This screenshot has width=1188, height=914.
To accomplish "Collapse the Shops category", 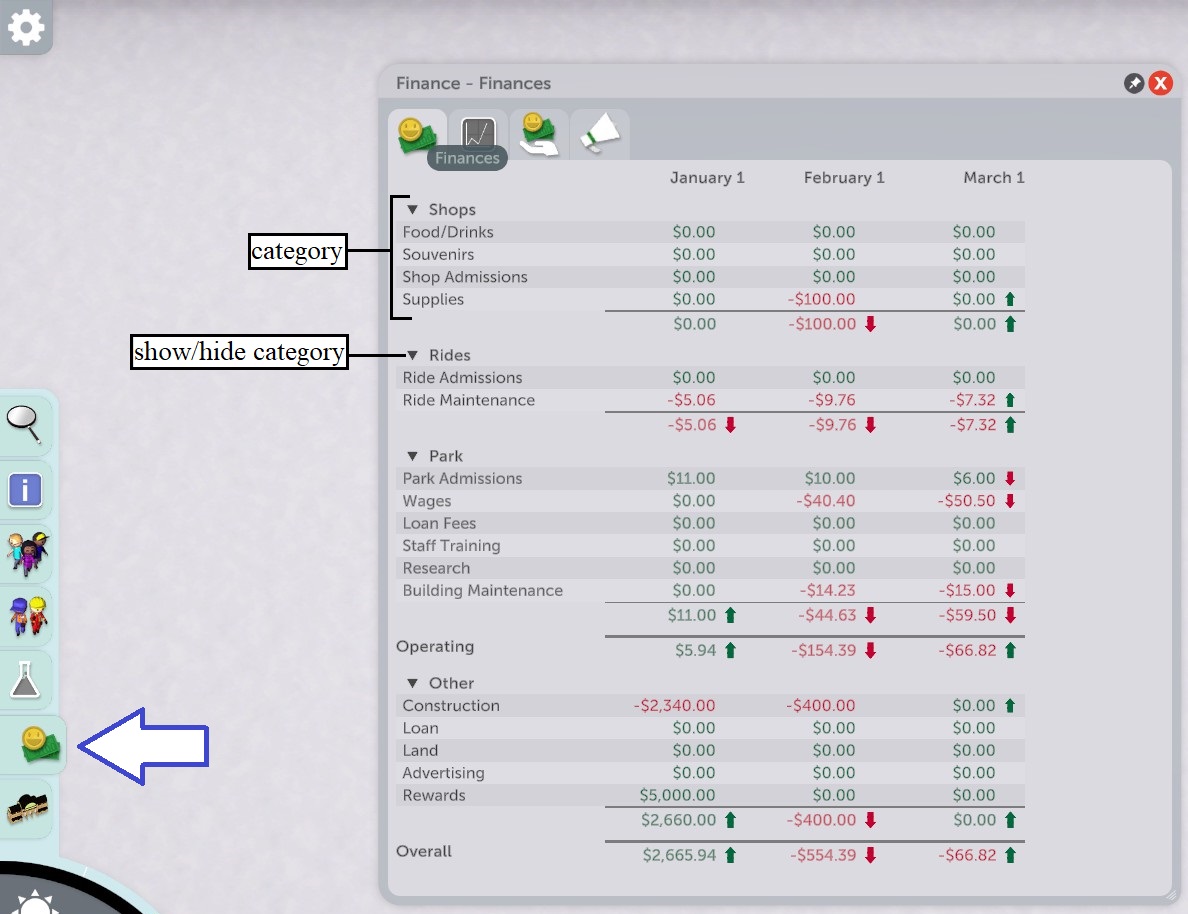I will (413, 209).
